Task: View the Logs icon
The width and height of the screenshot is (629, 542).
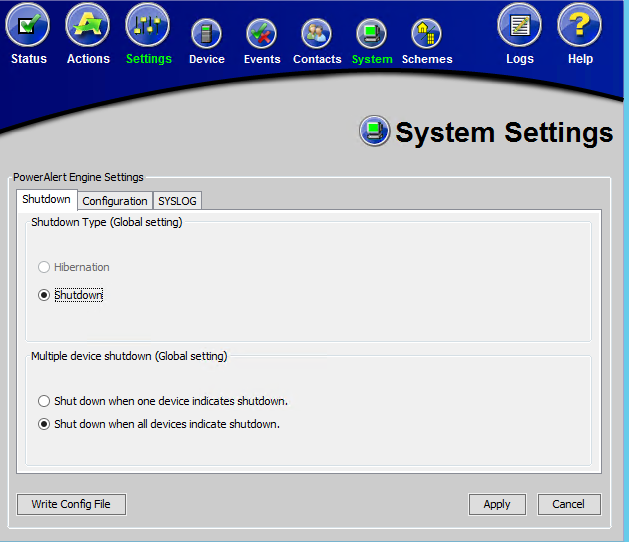Action: tap(519, 25)
